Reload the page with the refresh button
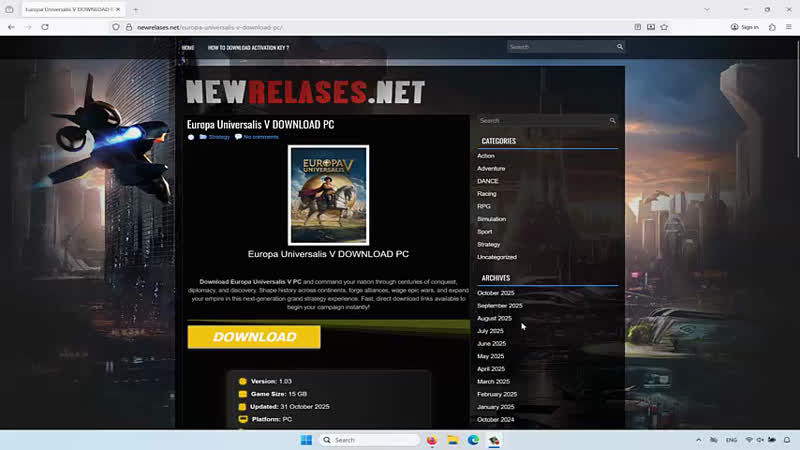This screenshot has width=800, height=450. [x=45, y=27]
